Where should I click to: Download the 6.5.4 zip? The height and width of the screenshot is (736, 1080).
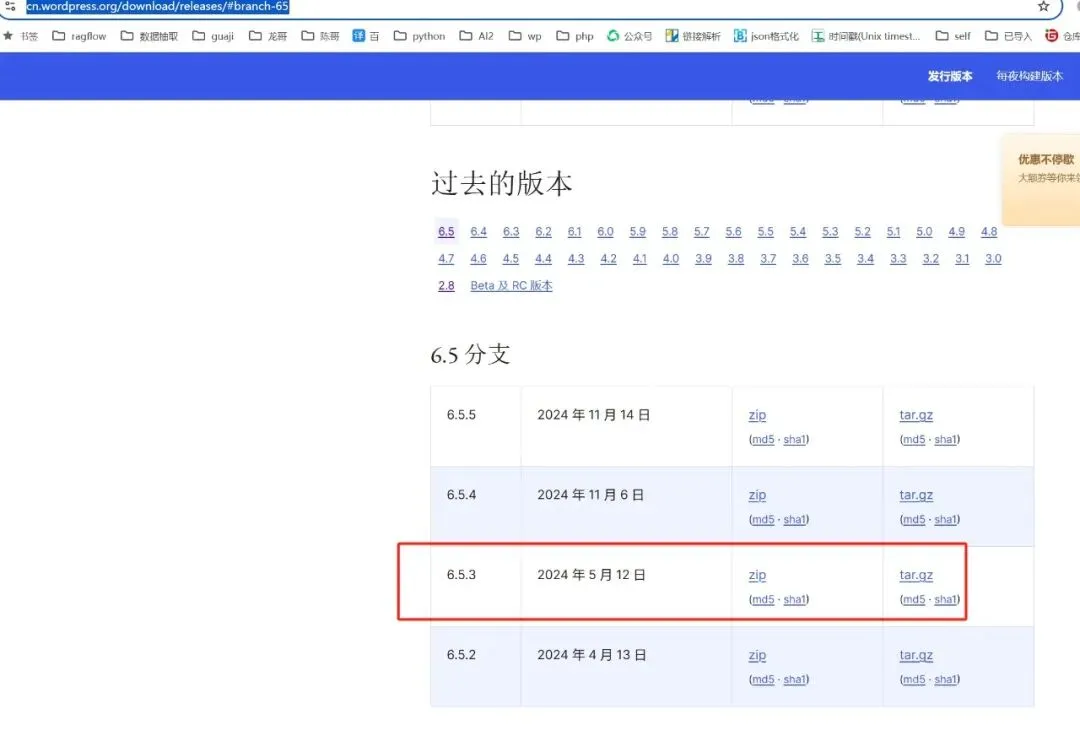coord(757,495)
